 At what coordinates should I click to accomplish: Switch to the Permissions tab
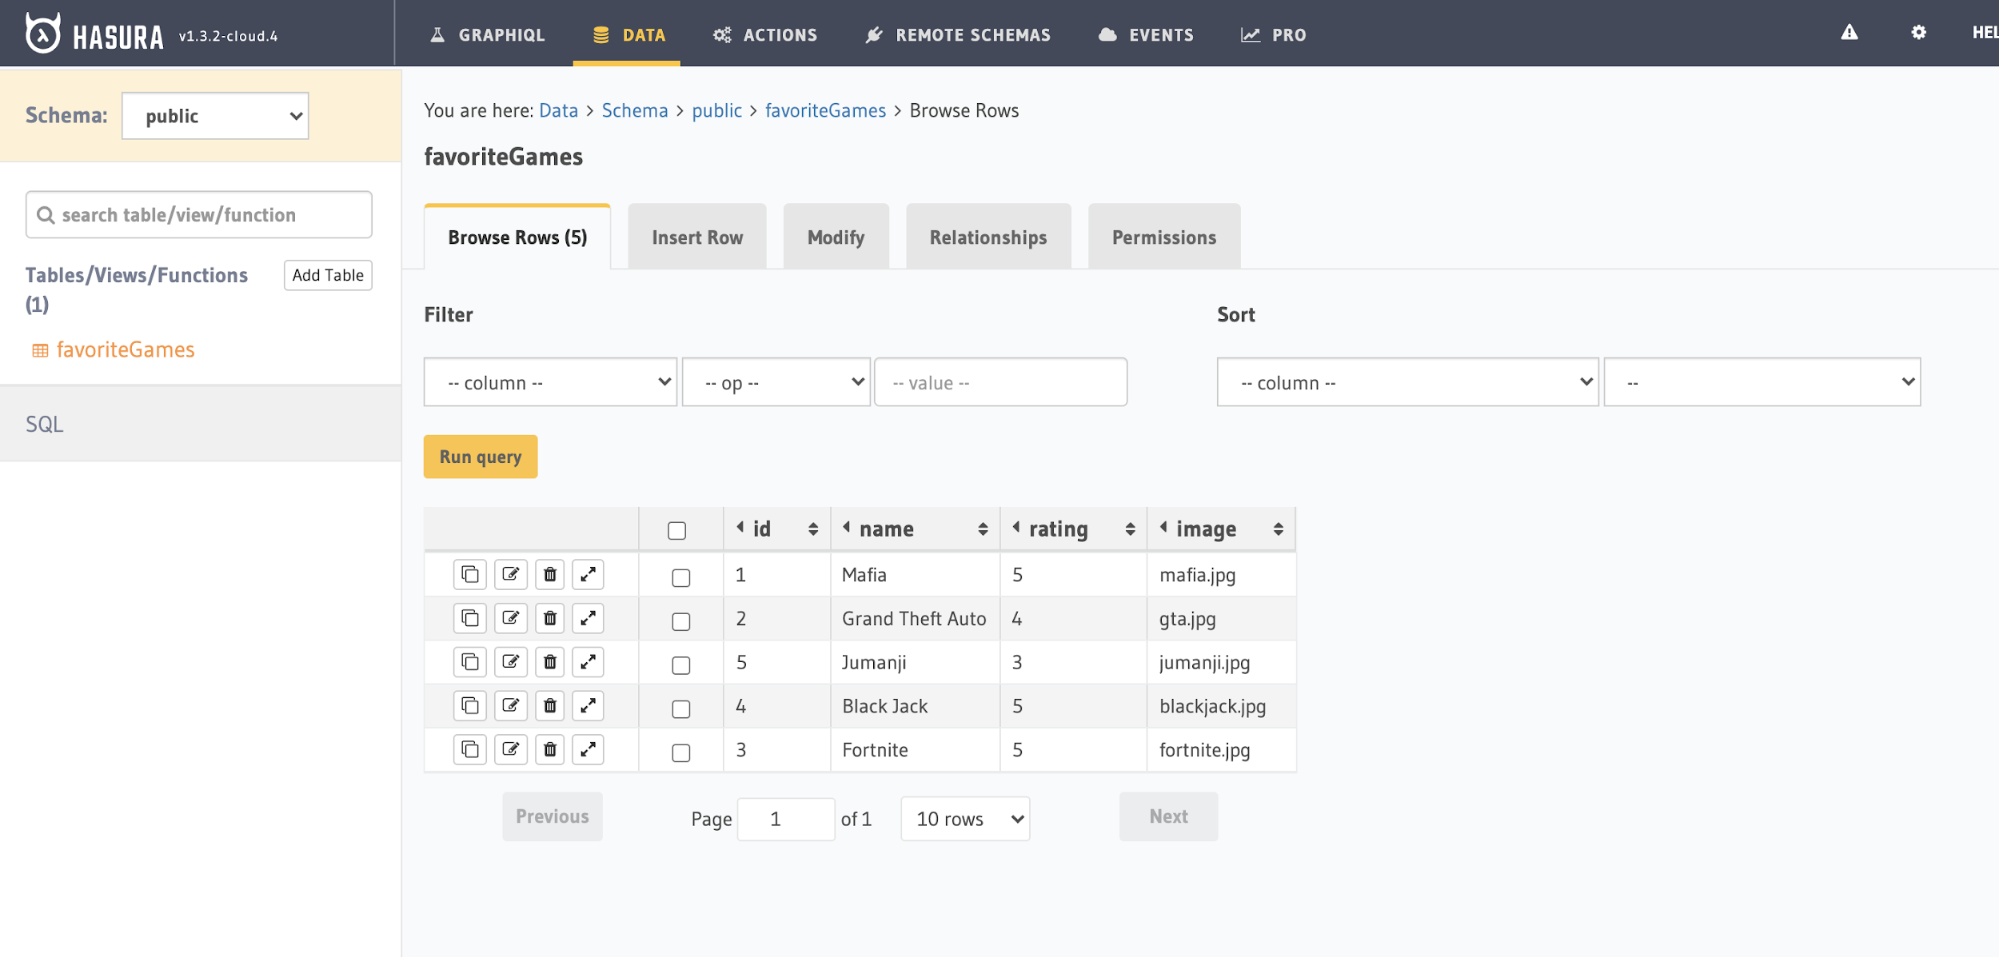(1163, 236)
